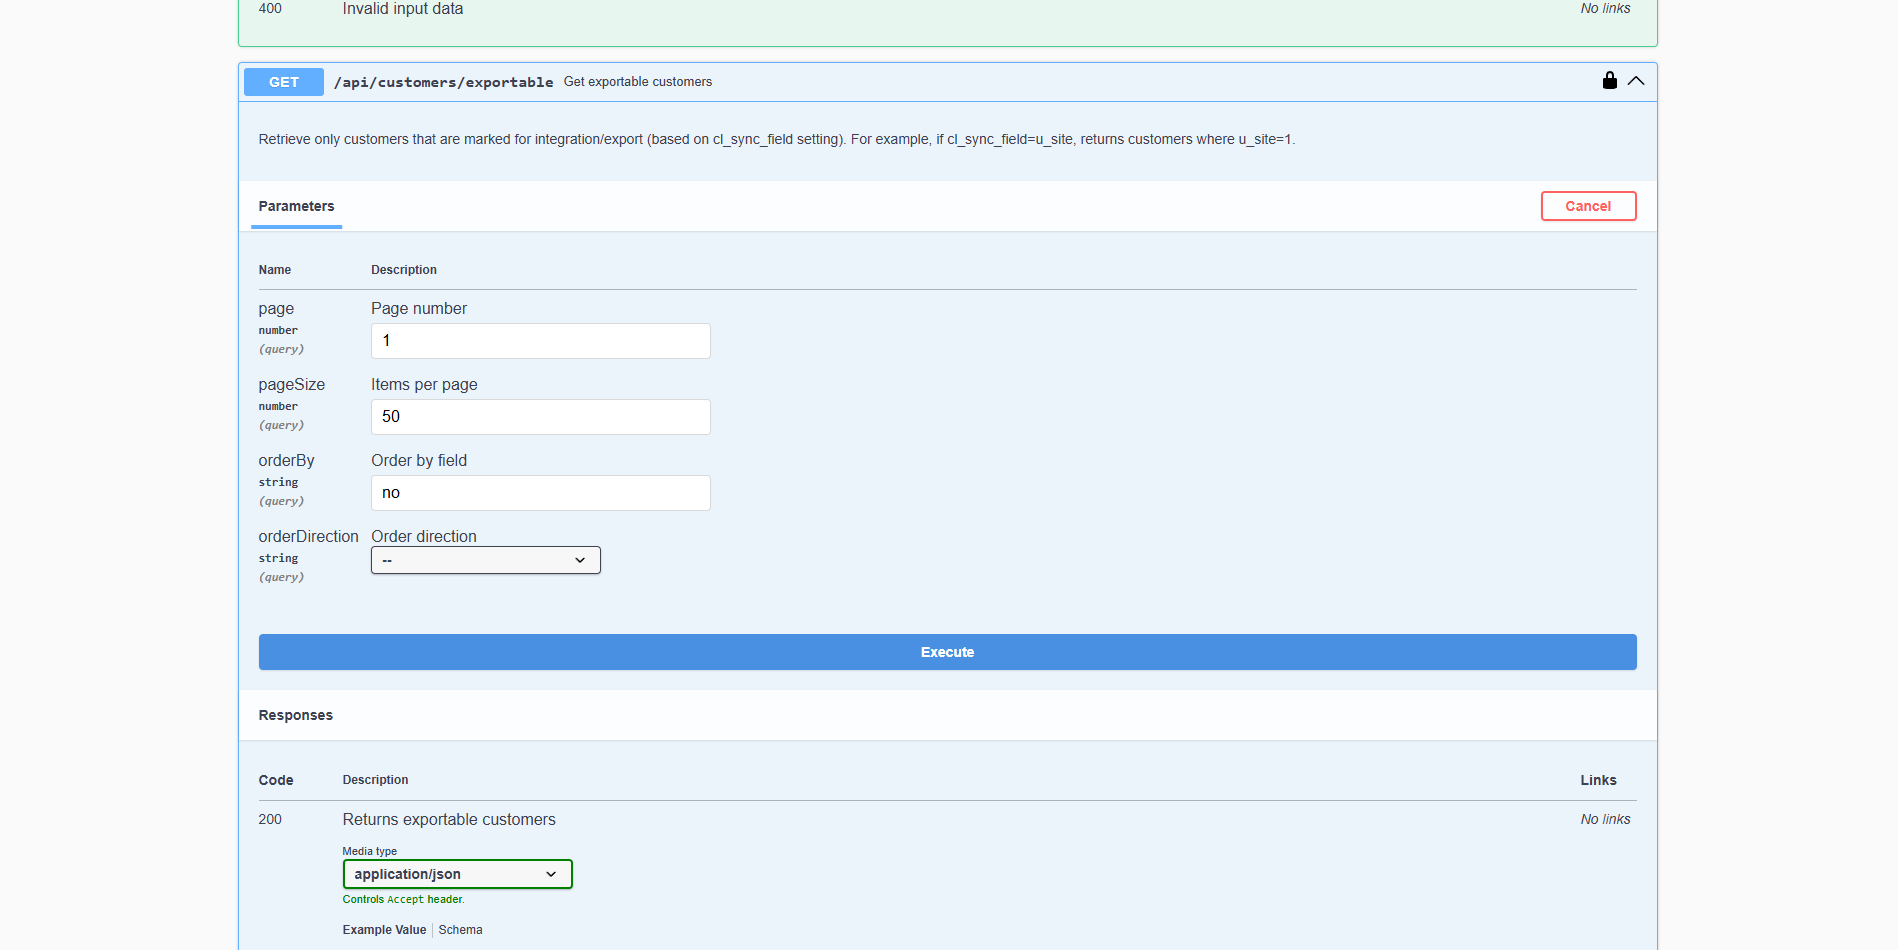Click the pageSize input showing 50

click(540, 417)
